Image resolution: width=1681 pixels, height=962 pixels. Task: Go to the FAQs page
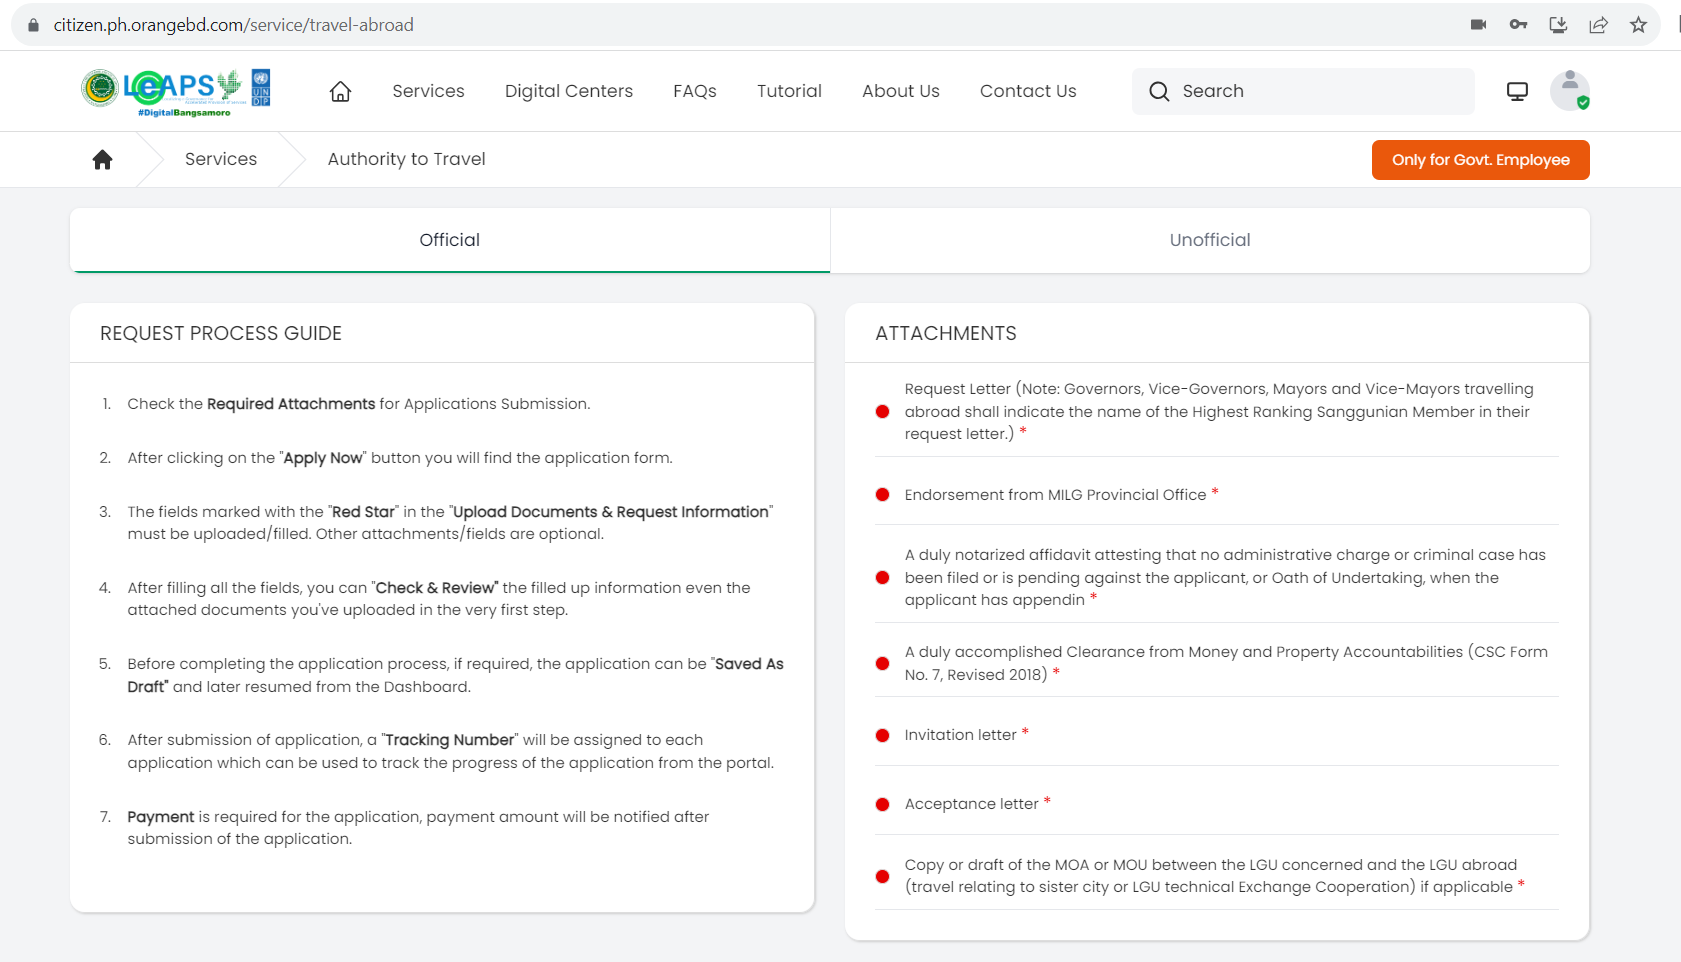[x=695, y=91]
